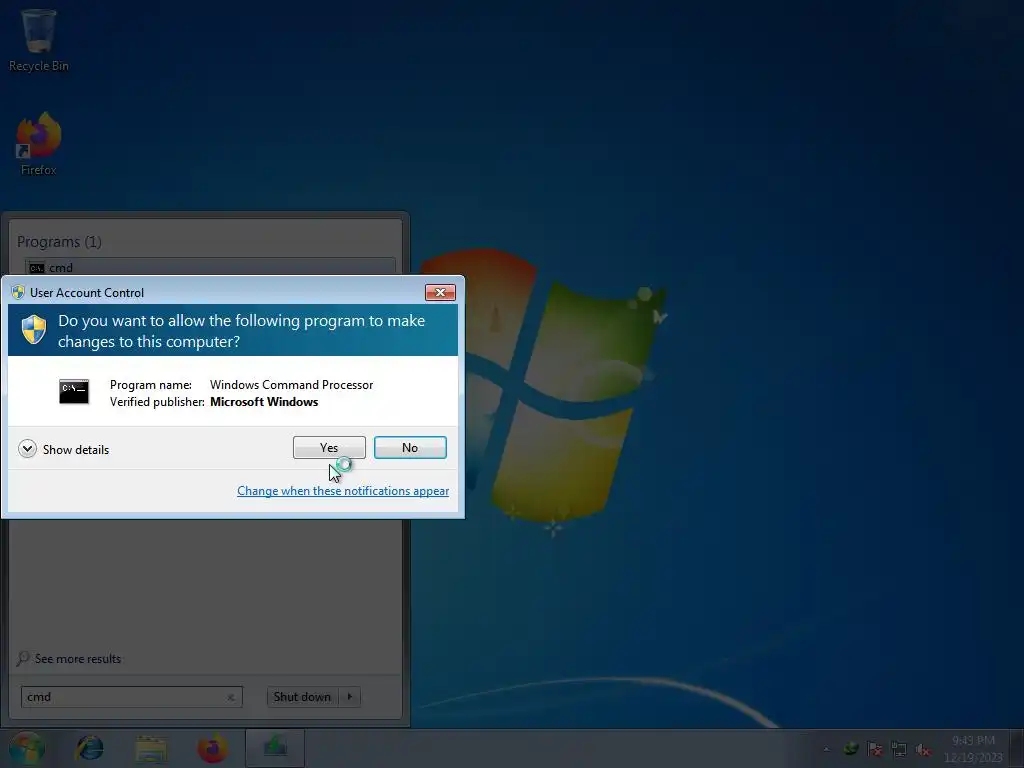Expand Shut down options arrow

(x=350, y=697)
